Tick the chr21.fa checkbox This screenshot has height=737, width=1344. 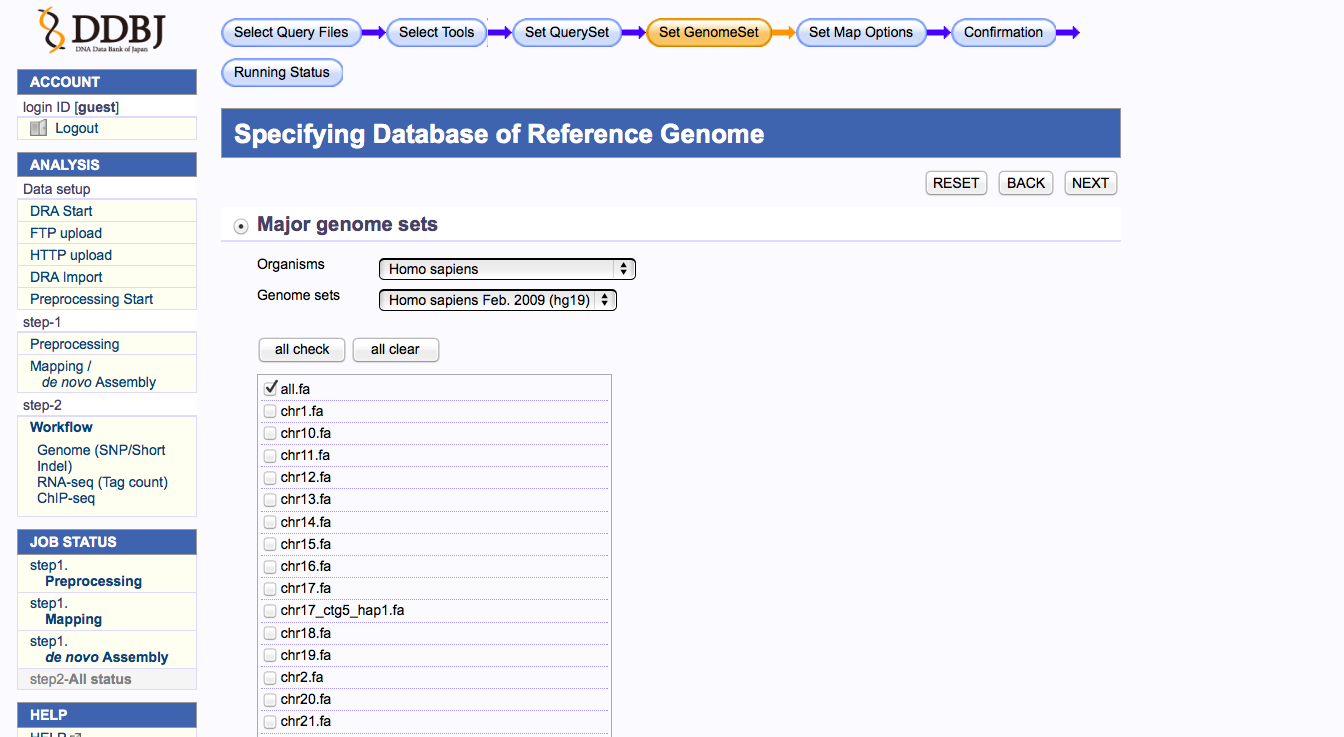pyautogui.click(x=270, y=722)
